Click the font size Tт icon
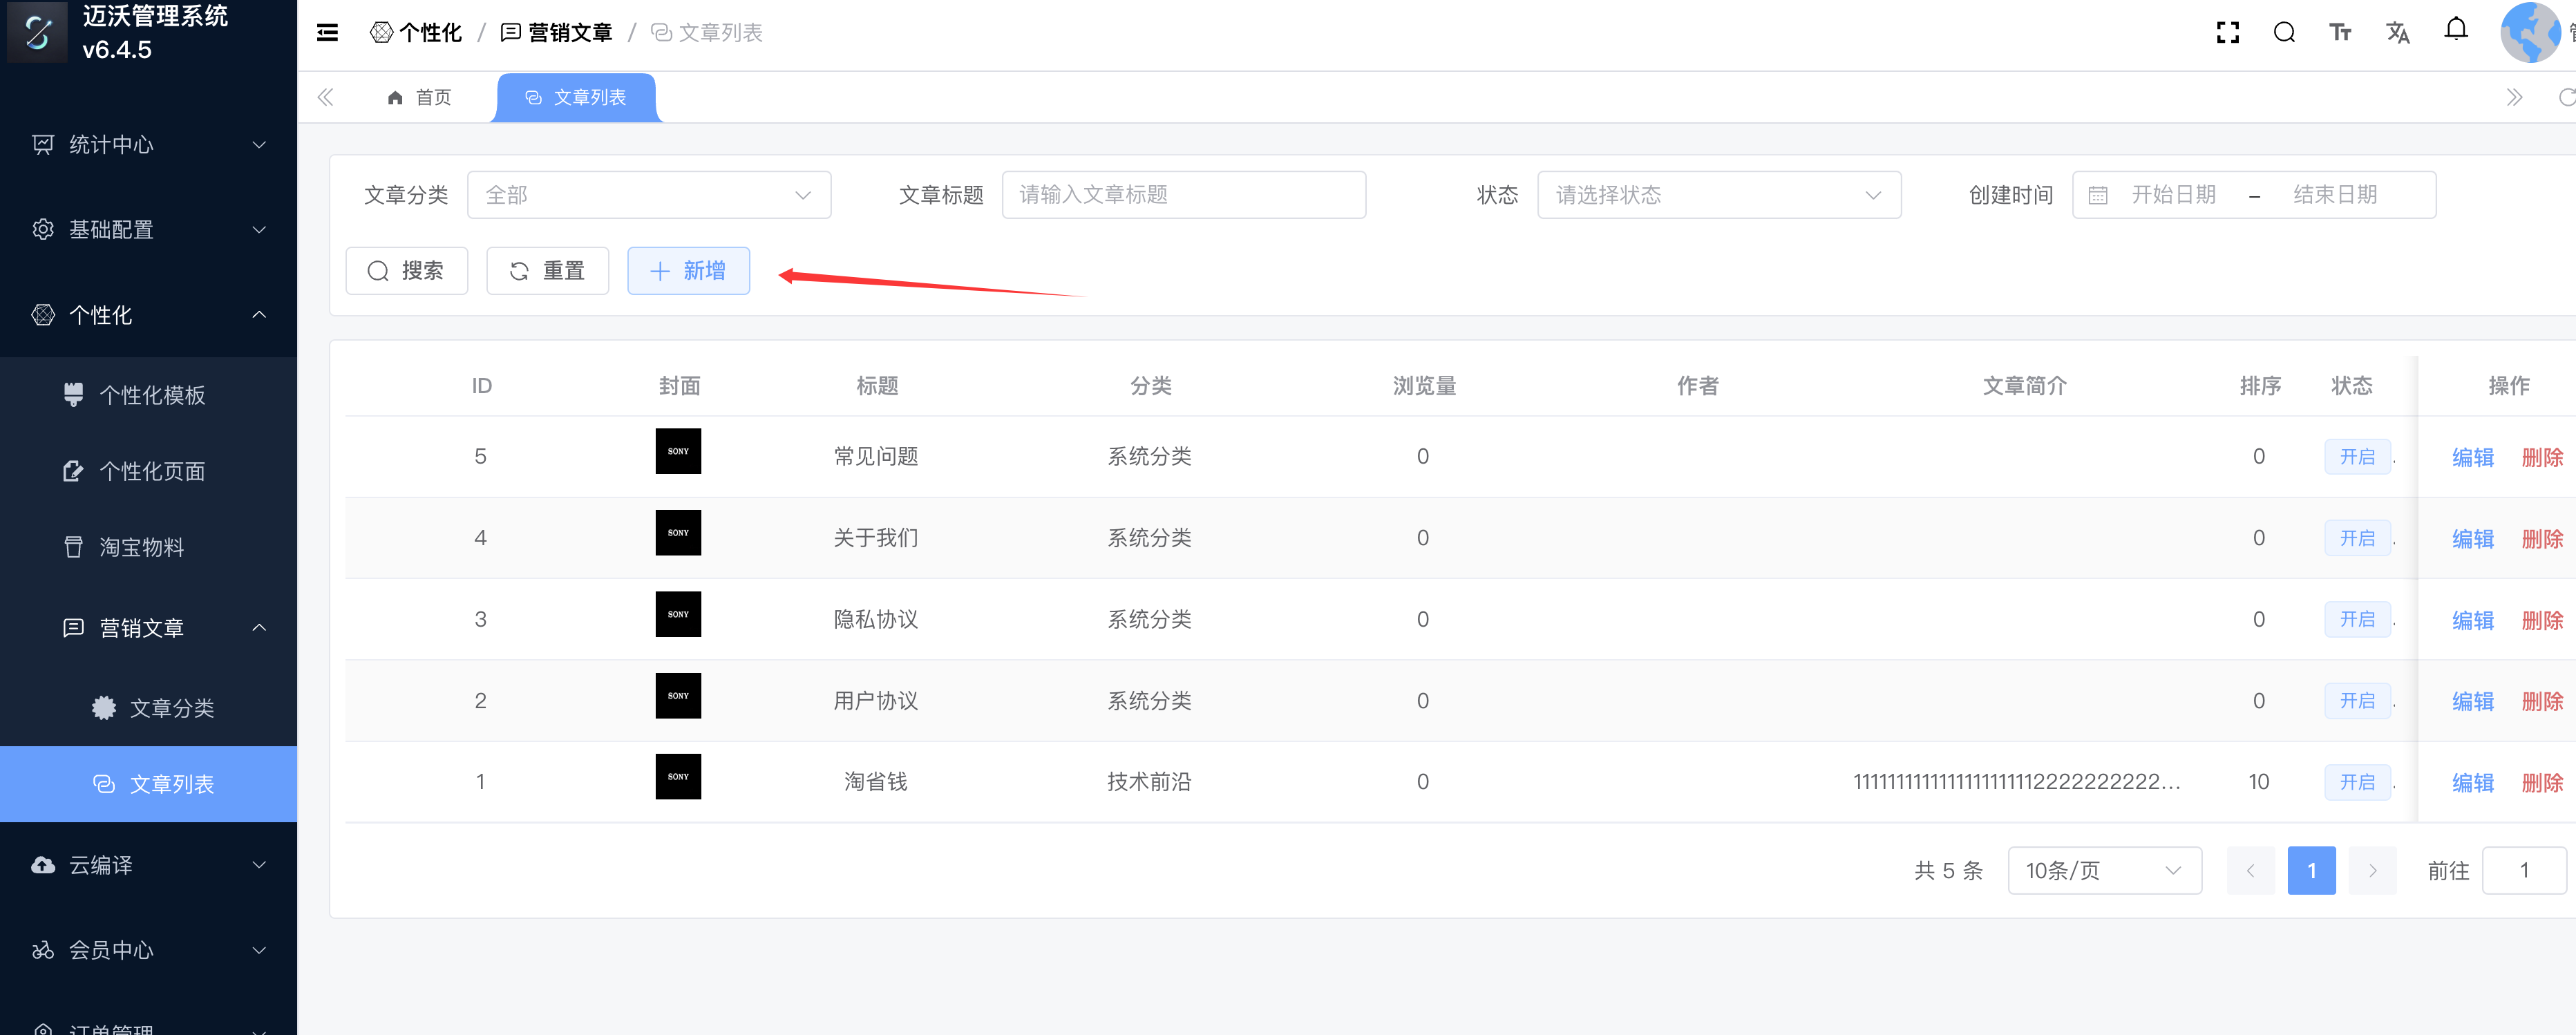This screenshot has width=2576, height=1035. coord(2340,33)
